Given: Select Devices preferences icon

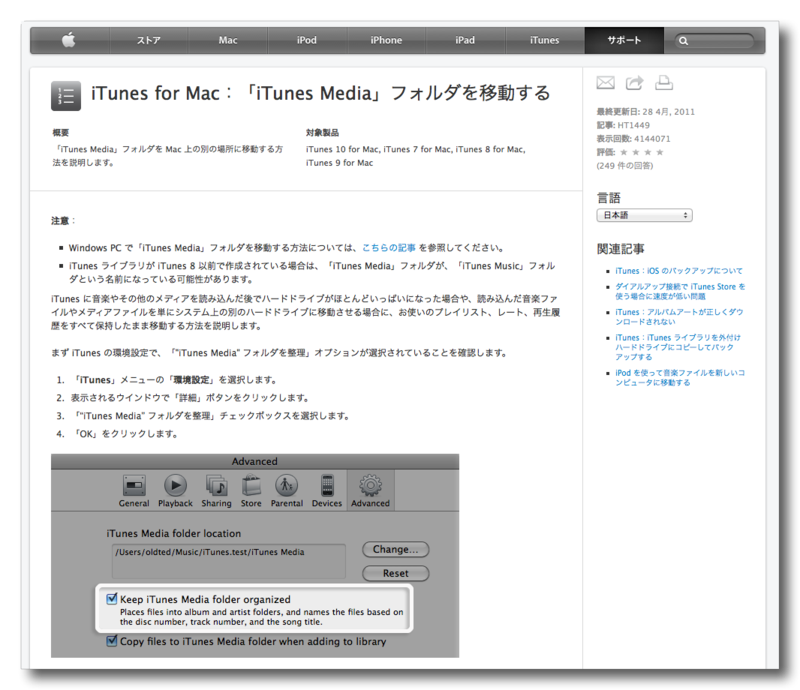Looking at the screenshot, I should (327, 491).
